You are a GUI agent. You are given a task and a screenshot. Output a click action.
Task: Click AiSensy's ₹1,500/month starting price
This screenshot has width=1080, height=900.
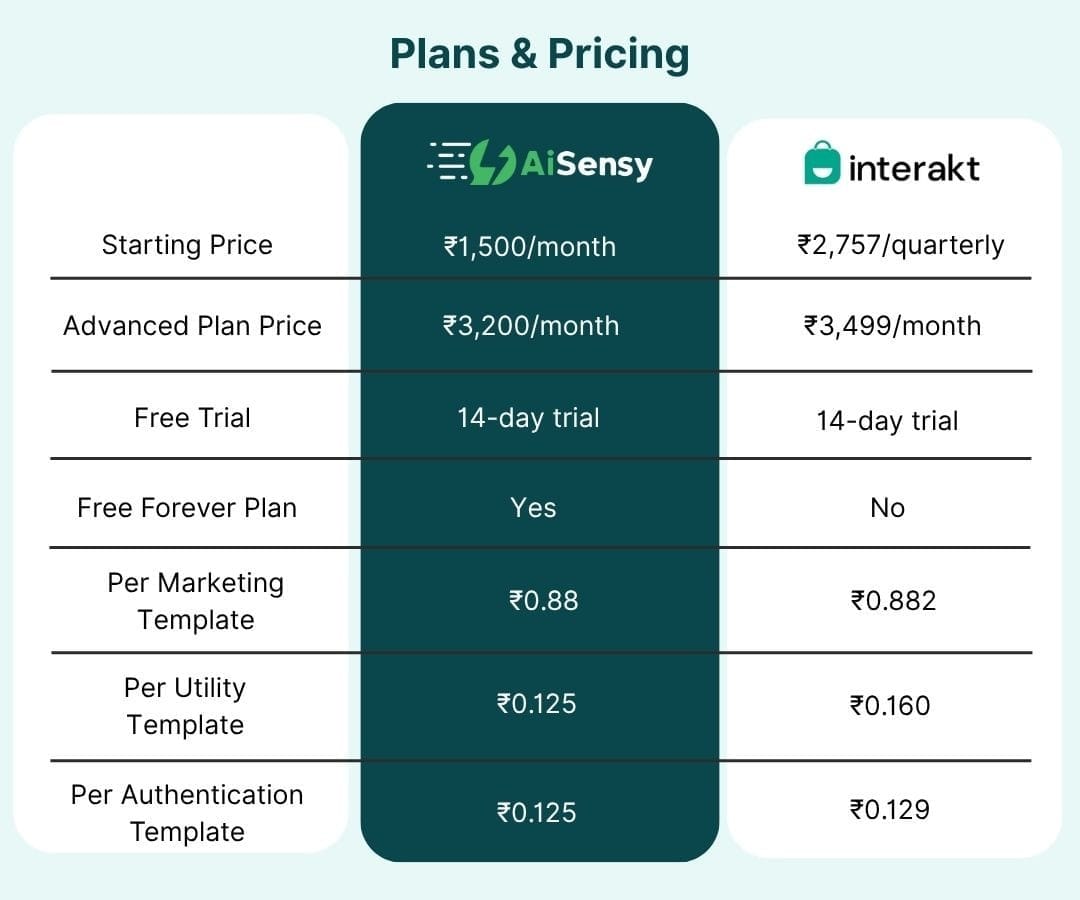point(530,246)
